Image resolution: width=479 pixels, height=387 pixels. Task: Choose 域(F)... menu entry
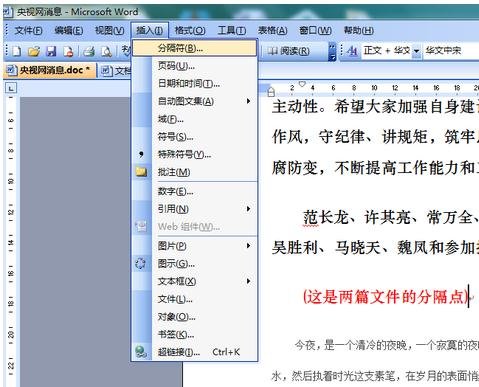click(x=195, y=119)
